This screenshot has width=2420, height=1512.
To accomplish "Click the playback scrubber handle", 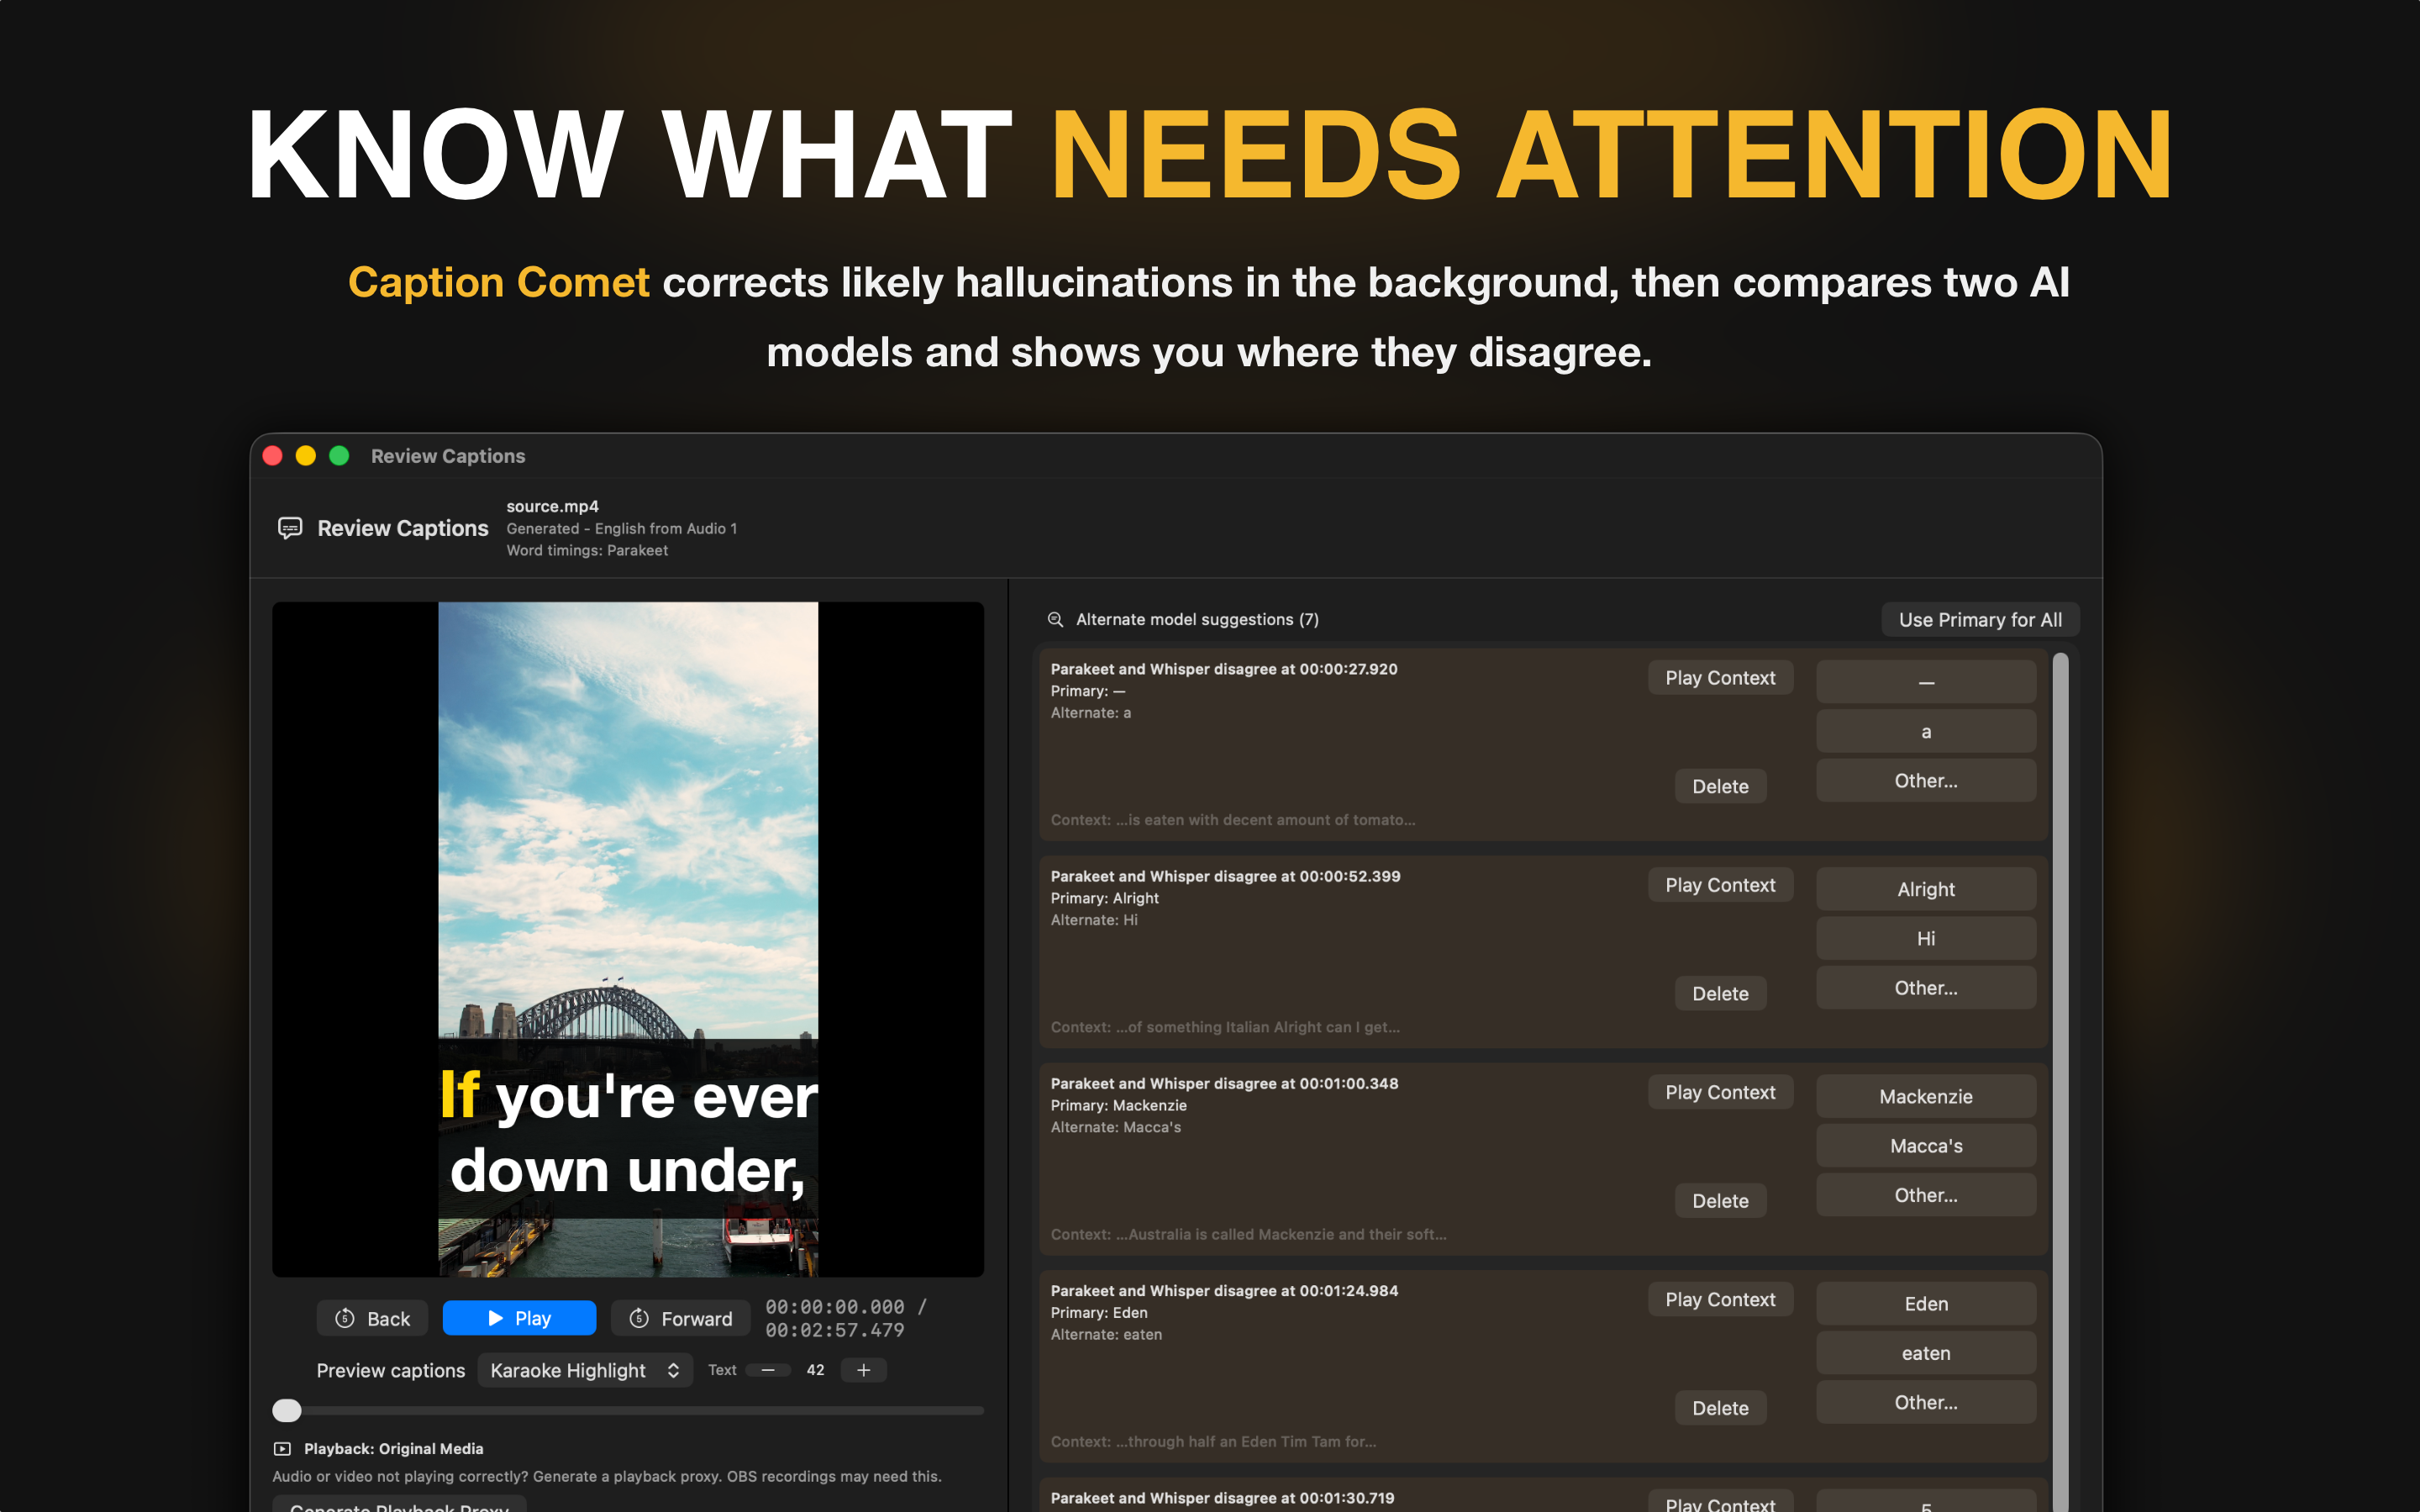I will click(287, 1410).
